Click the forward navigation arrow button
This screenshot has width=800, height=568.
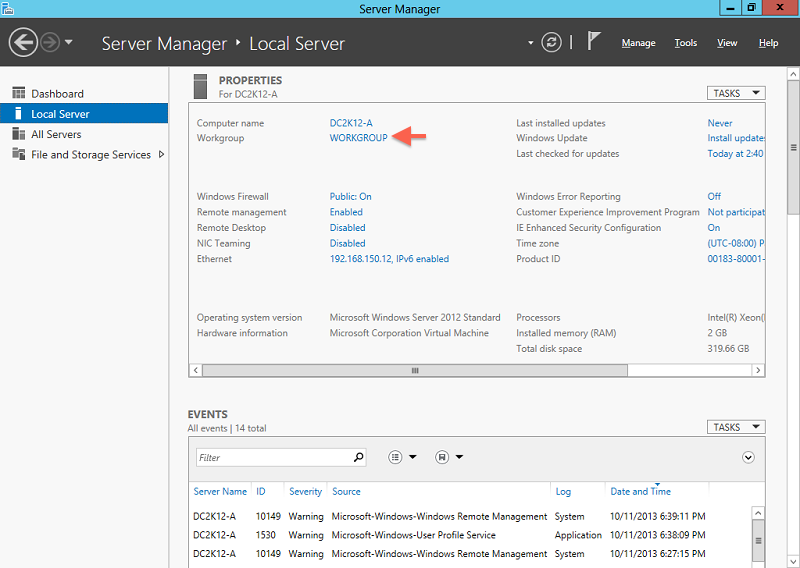tap(50, 42)
